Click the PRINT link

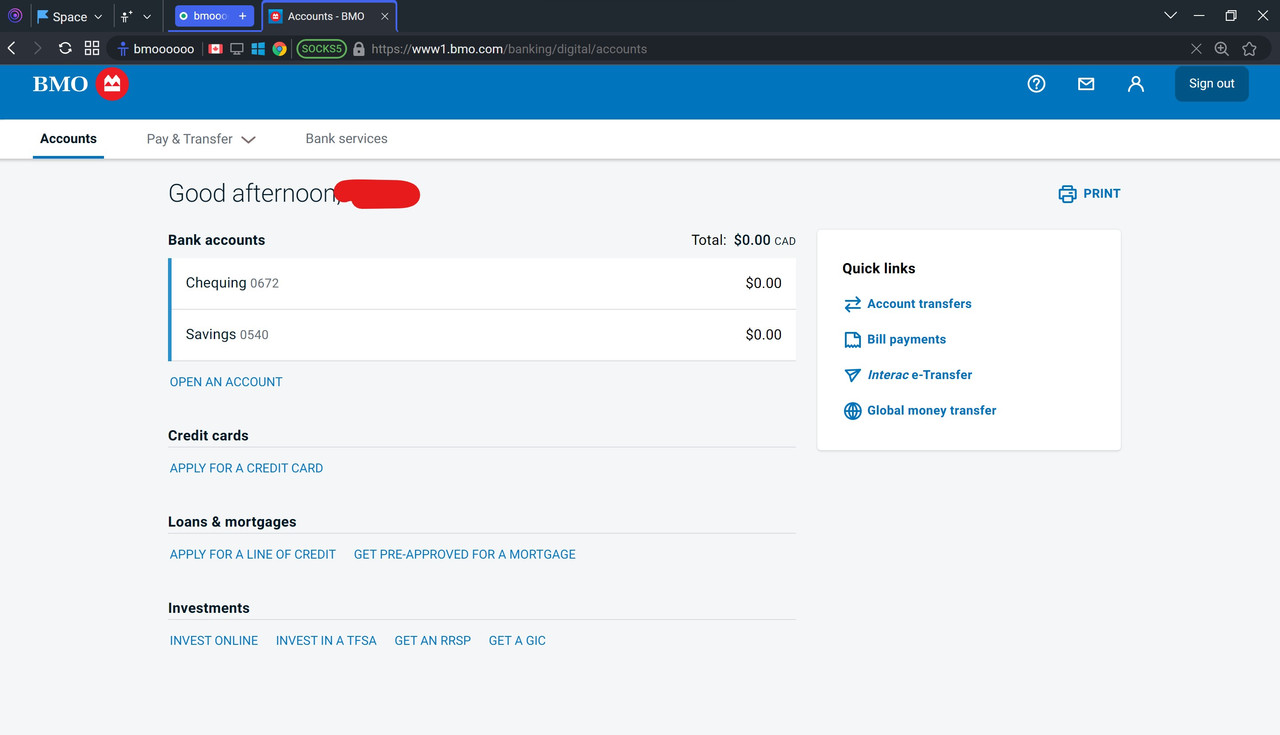click(x=1102, y=194)
